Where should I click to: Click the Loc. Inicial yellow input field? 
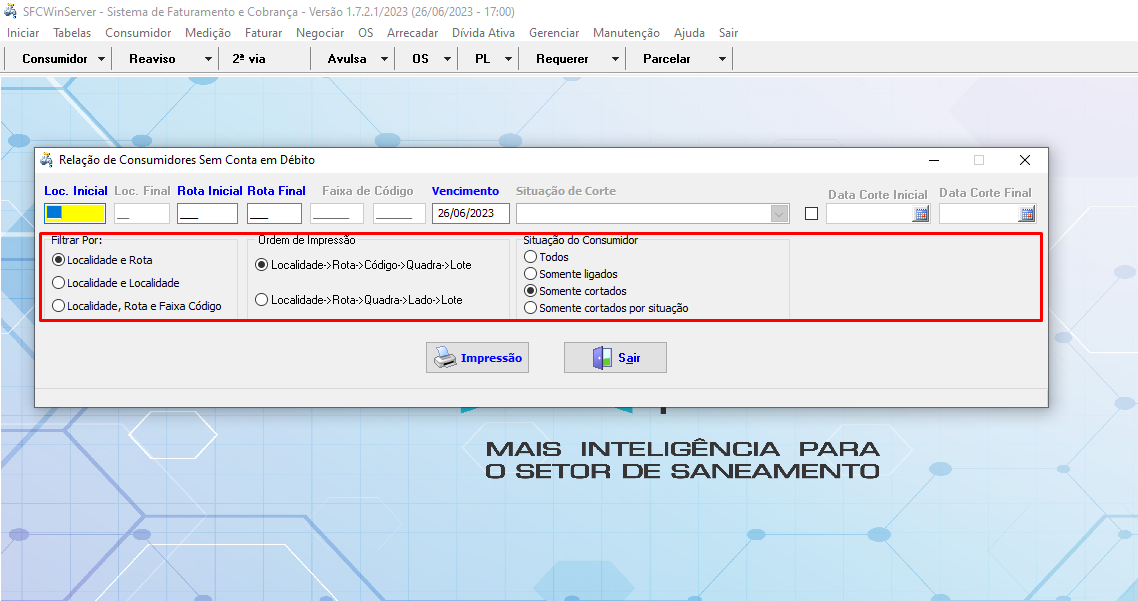tap(75, 213)
